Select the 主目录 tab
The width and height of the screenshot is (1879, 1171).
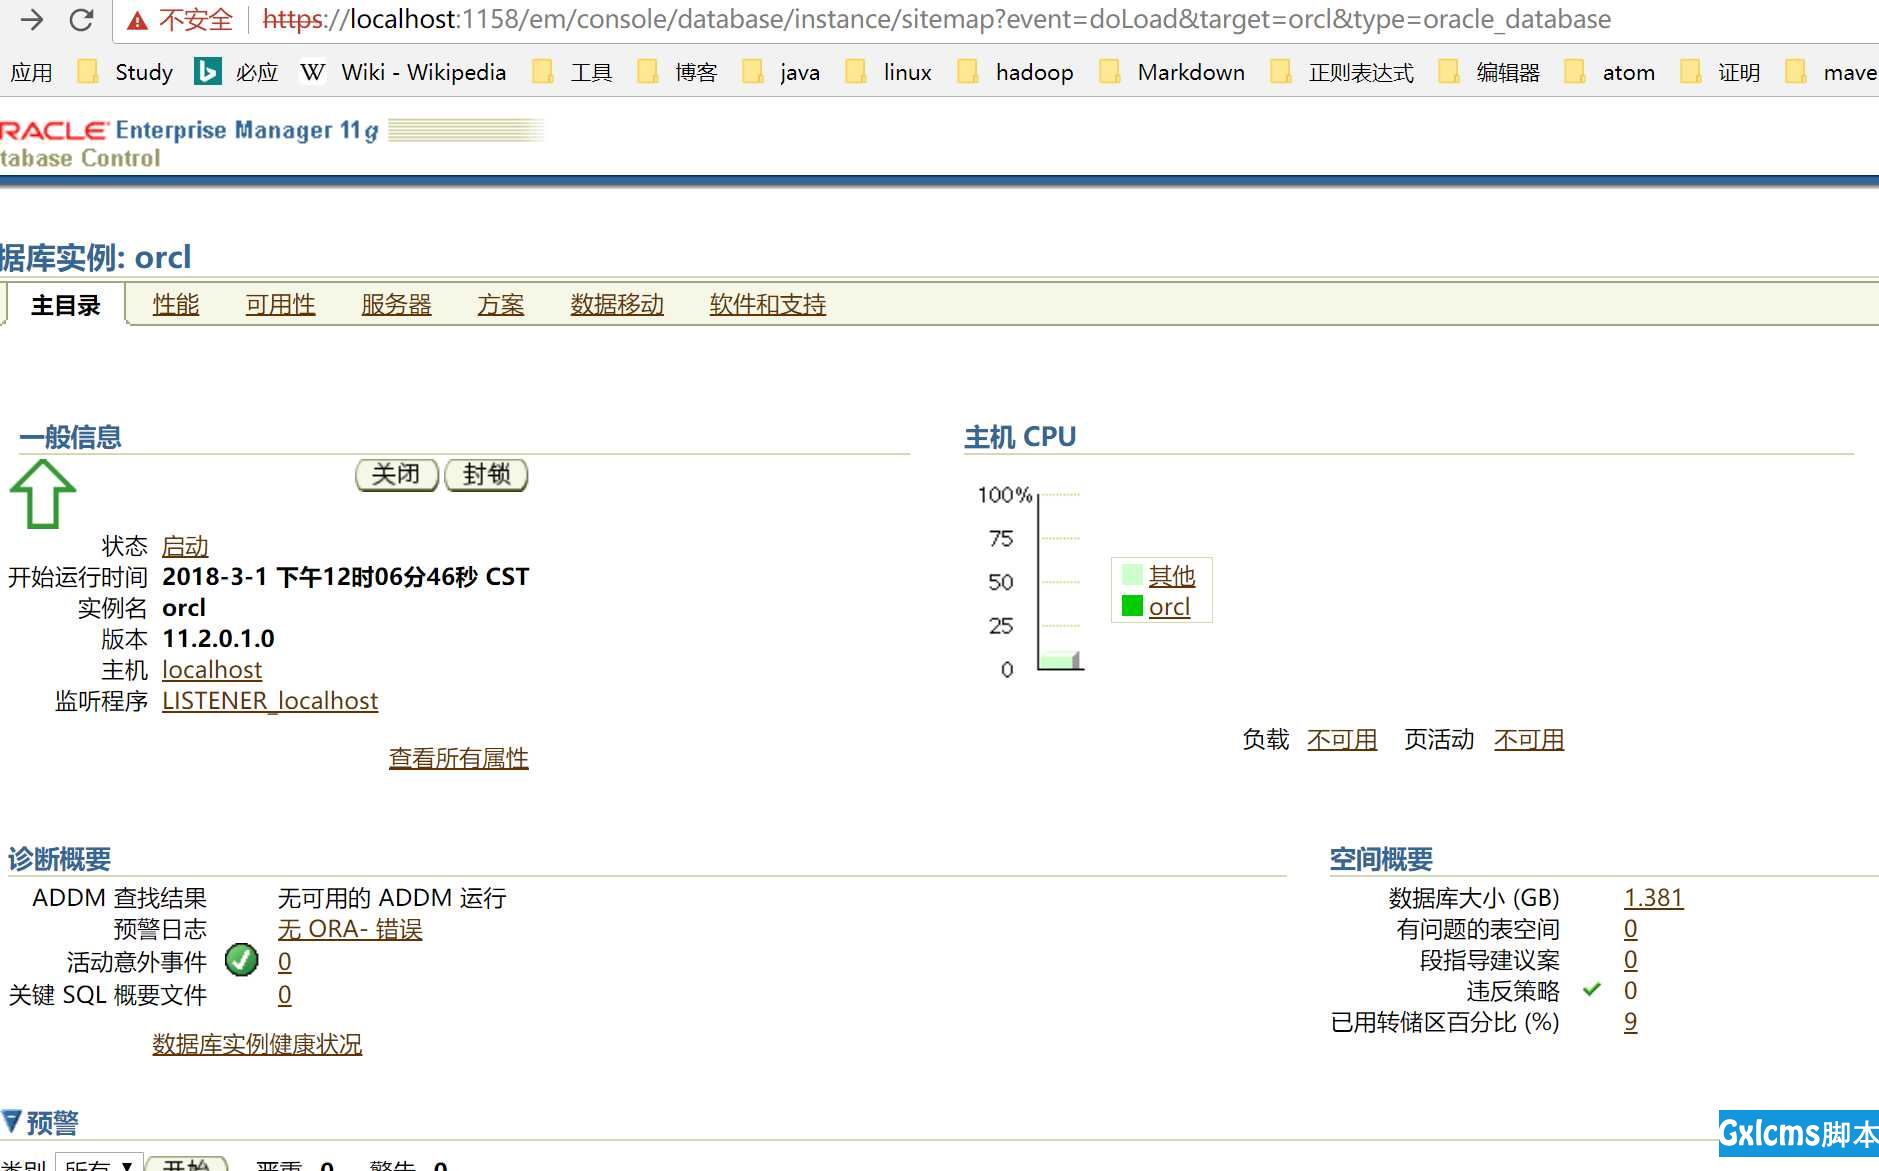pyautogui.click(x=65, y=305)
